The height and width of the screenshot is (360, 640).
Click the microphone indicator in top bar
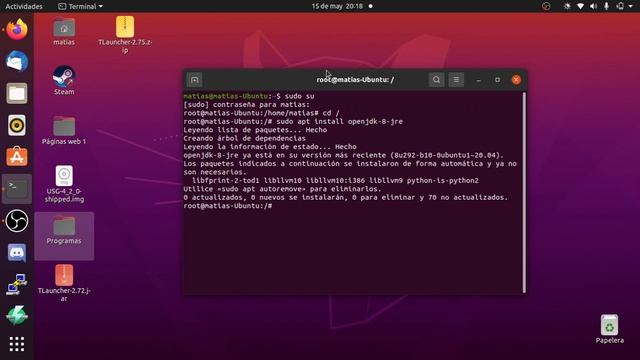(606, 6)
